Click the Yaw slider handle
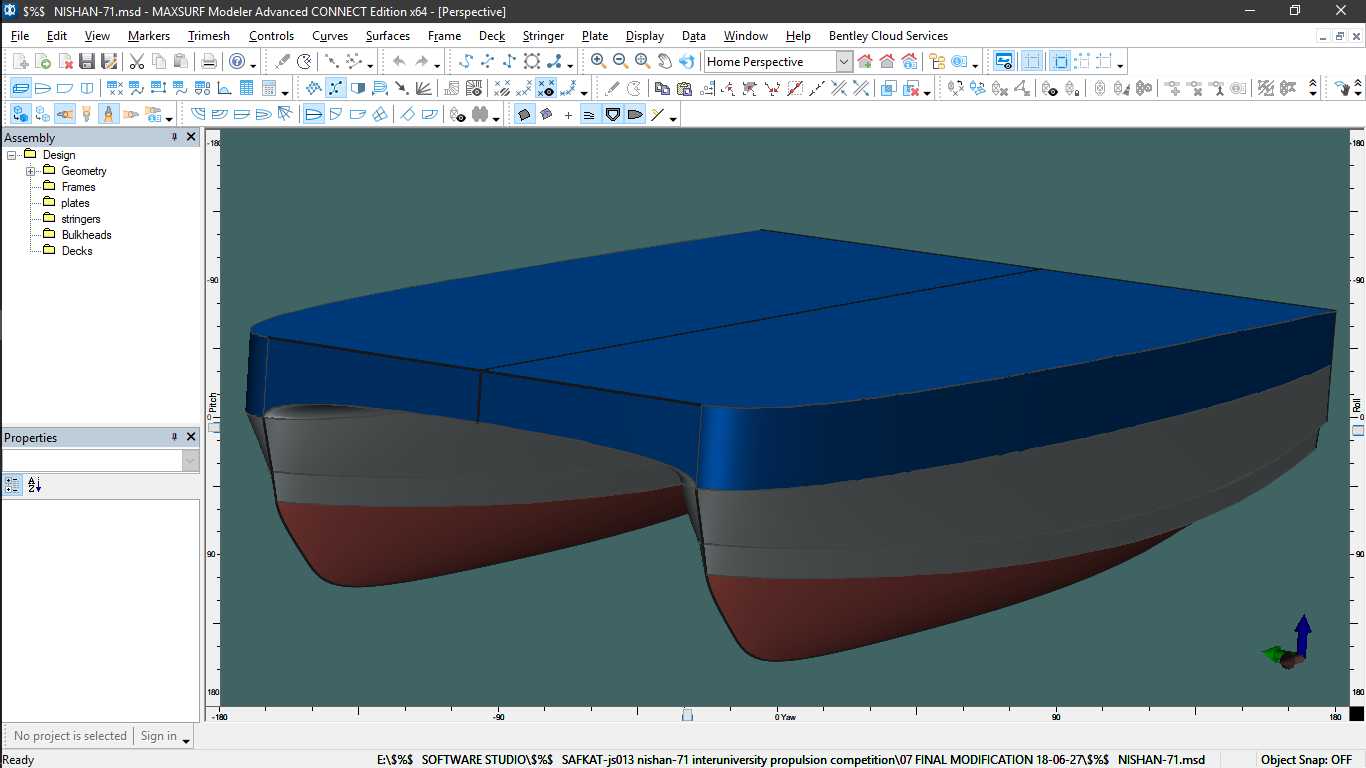 point(687,714)
